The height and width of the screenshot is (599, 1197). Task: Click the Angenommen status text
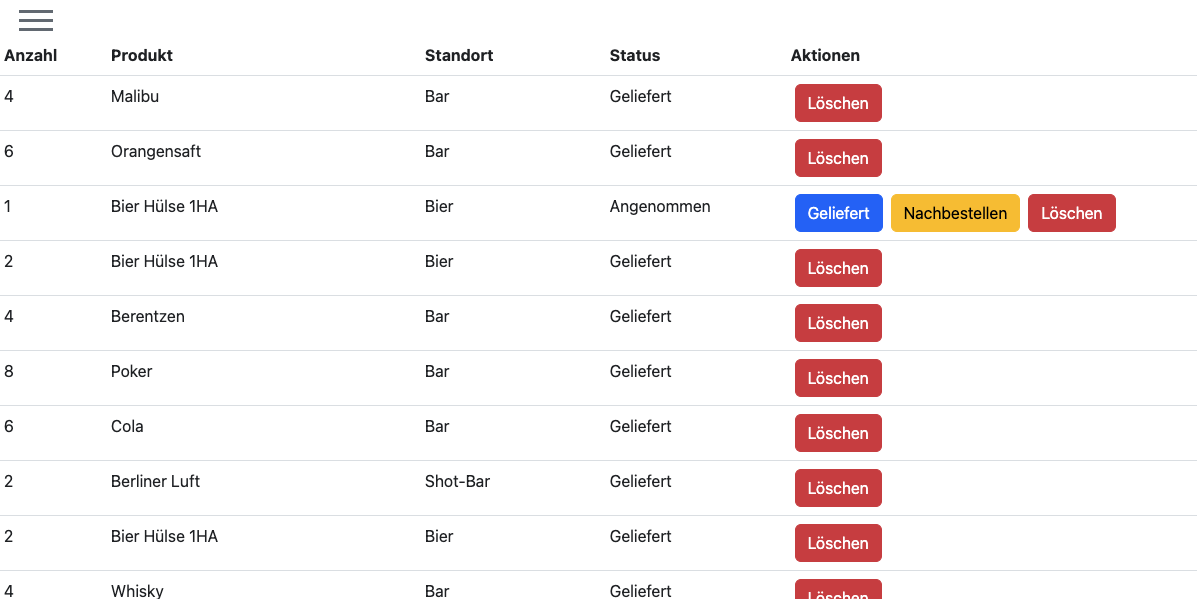pos(660,207)
